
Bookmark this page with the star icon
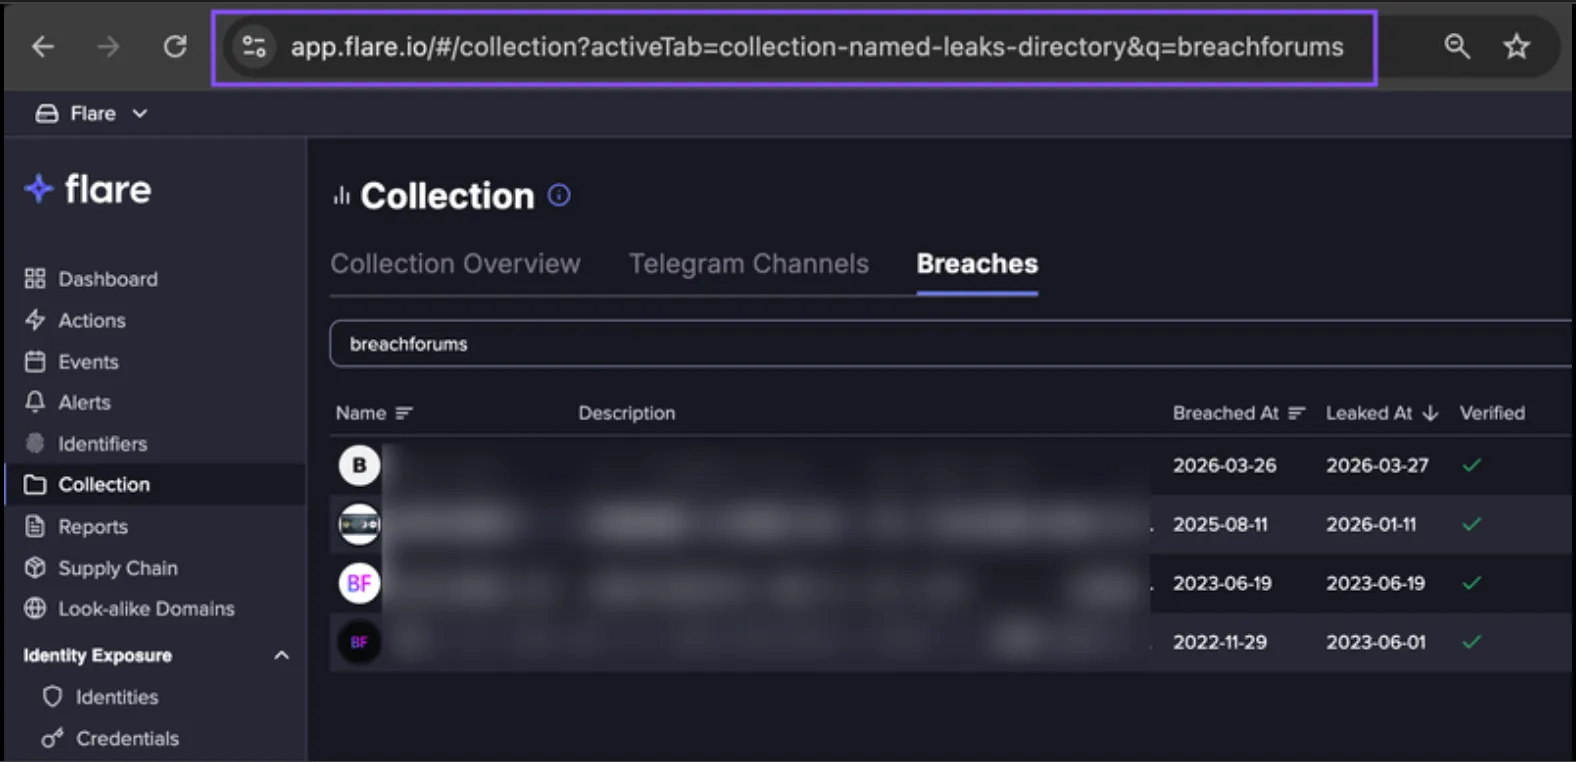coord(1516,46)
